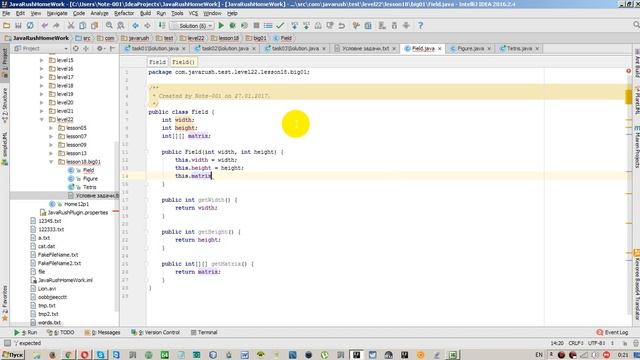Click the red error indicator atop editor stripe

[x=629, y=71]
